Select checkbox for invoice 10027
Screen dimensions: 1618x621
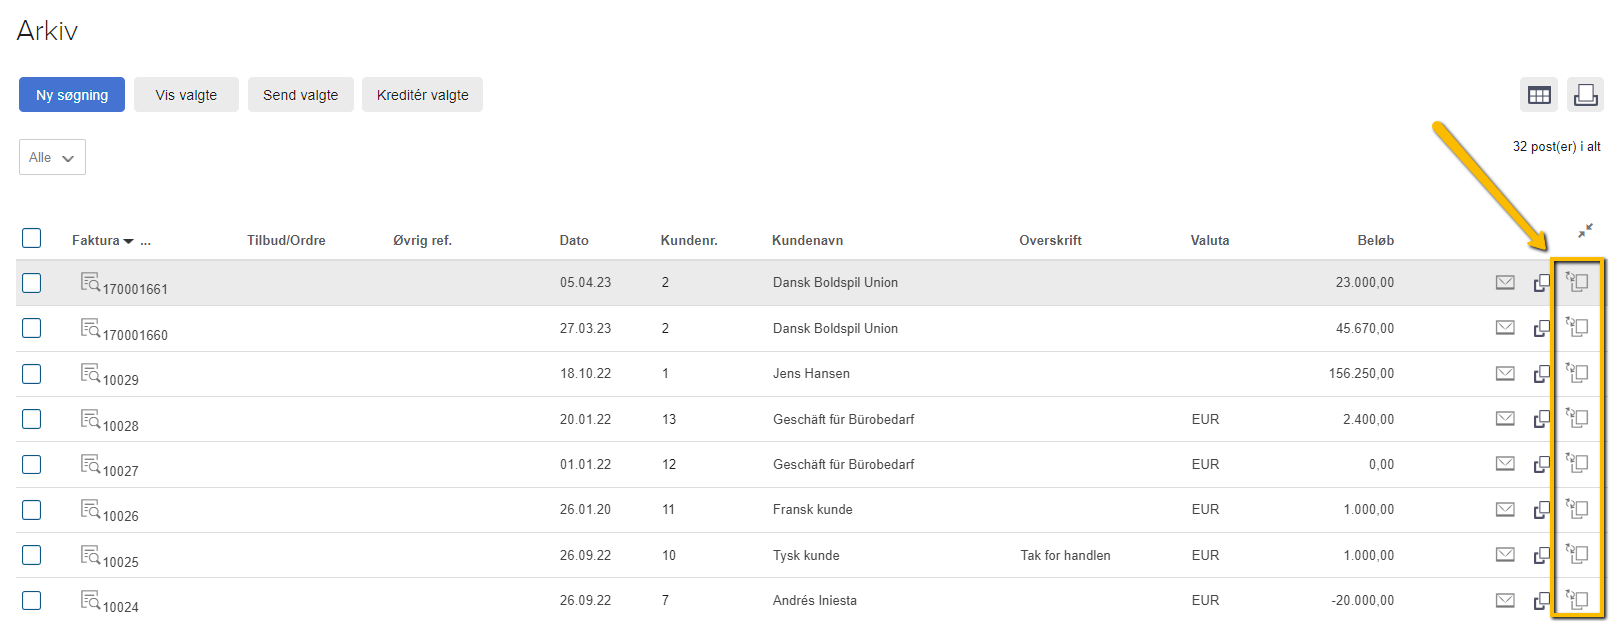click(32, 465)
